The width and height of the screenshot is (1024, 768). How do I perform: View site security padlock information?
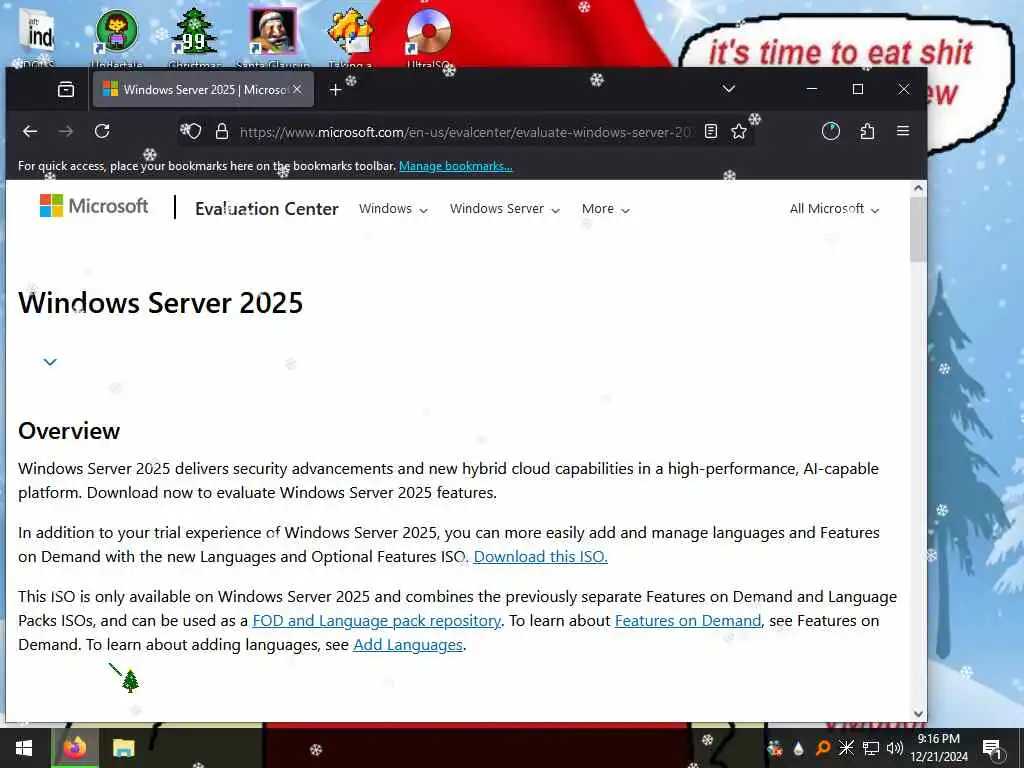pos(222,131)
